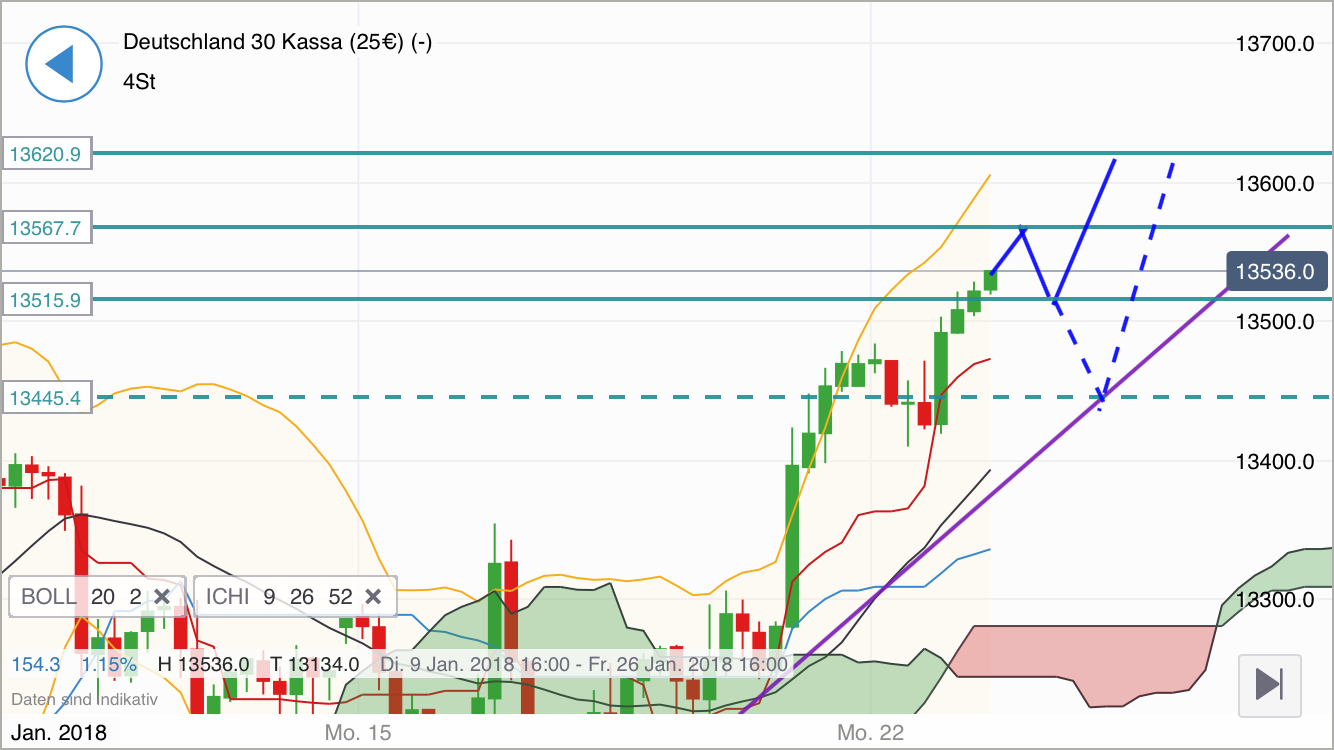The image size is (1334, 750).
Task: Jump to latest data with skip-forward icon
Action: (1268, 686)
